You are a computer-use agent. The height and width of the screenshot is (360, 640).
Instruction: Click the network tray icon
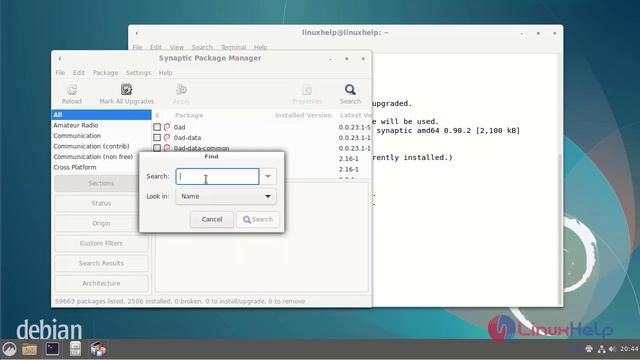[x=601, y=349]
